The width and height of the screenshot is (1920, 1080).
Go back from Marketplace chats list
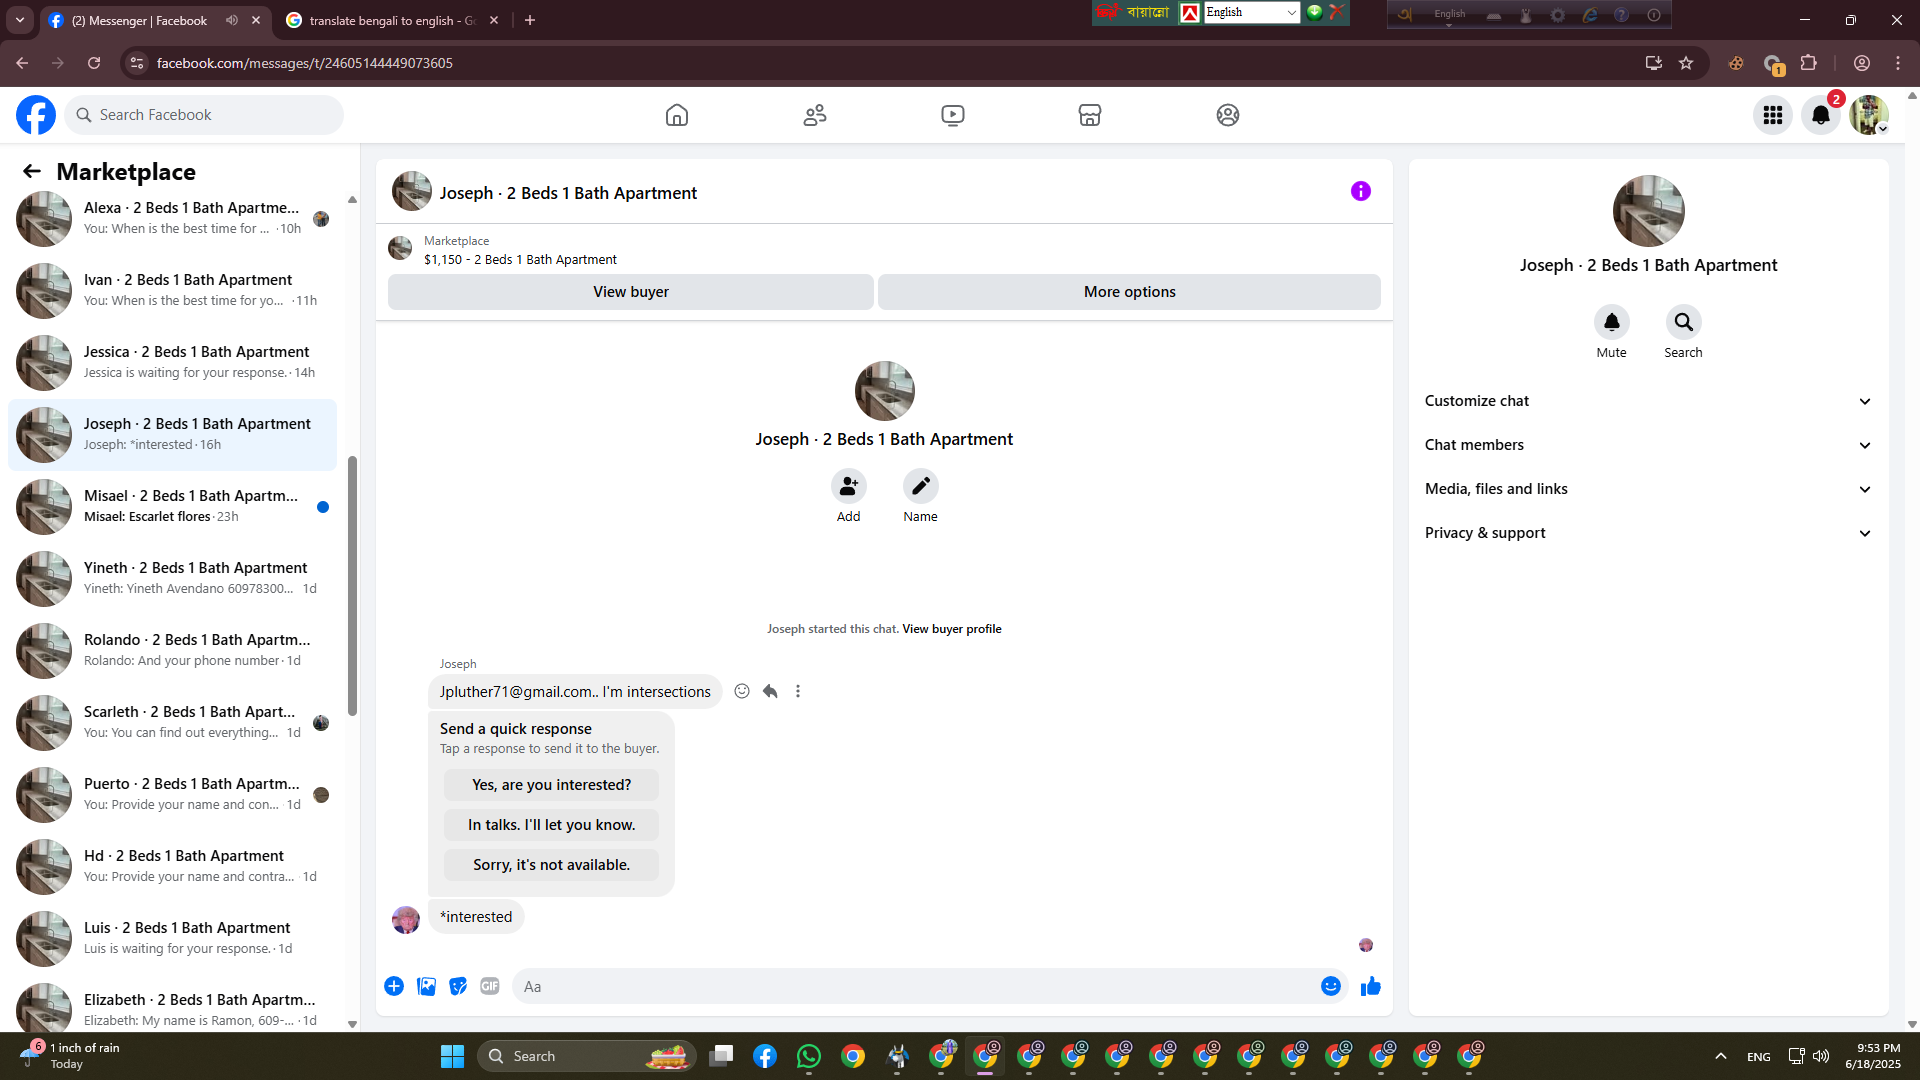coord(32,171)
